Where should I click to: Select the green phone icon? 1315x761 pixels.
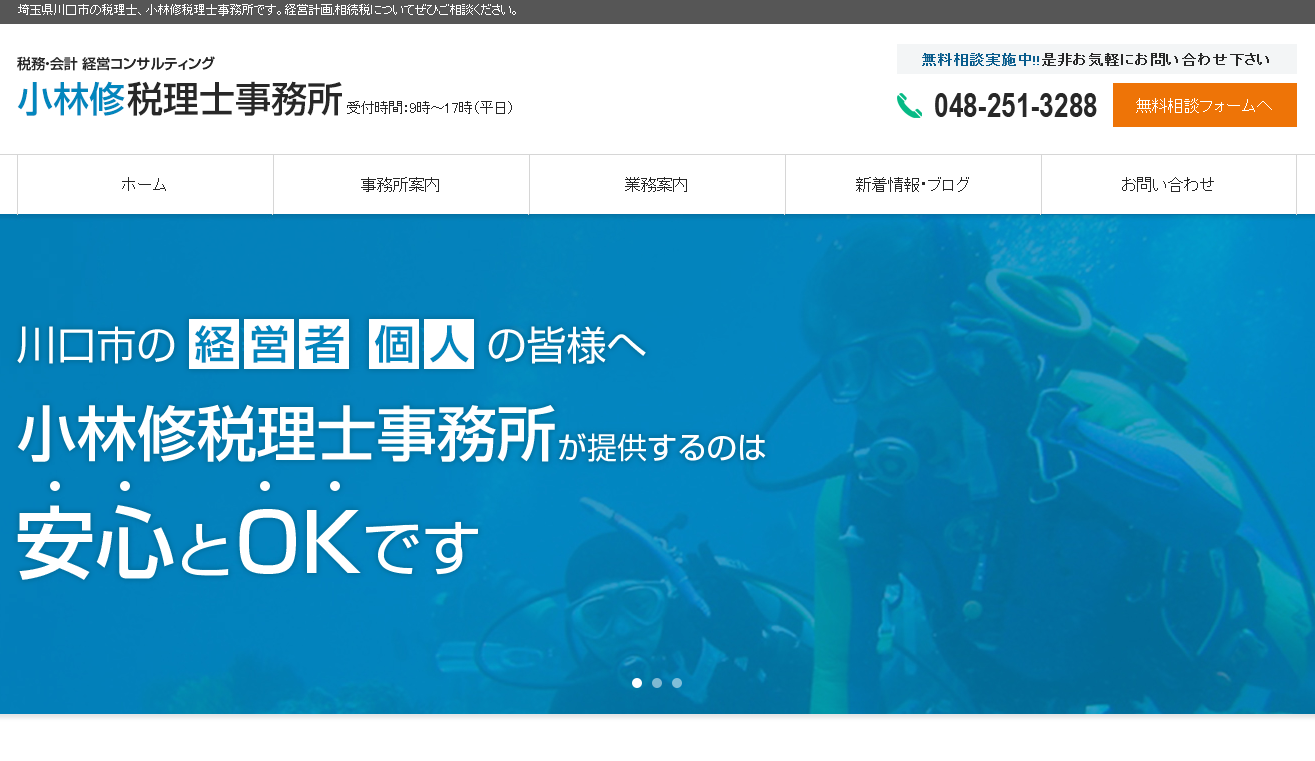pyautogui.click(x=909, y=103)
